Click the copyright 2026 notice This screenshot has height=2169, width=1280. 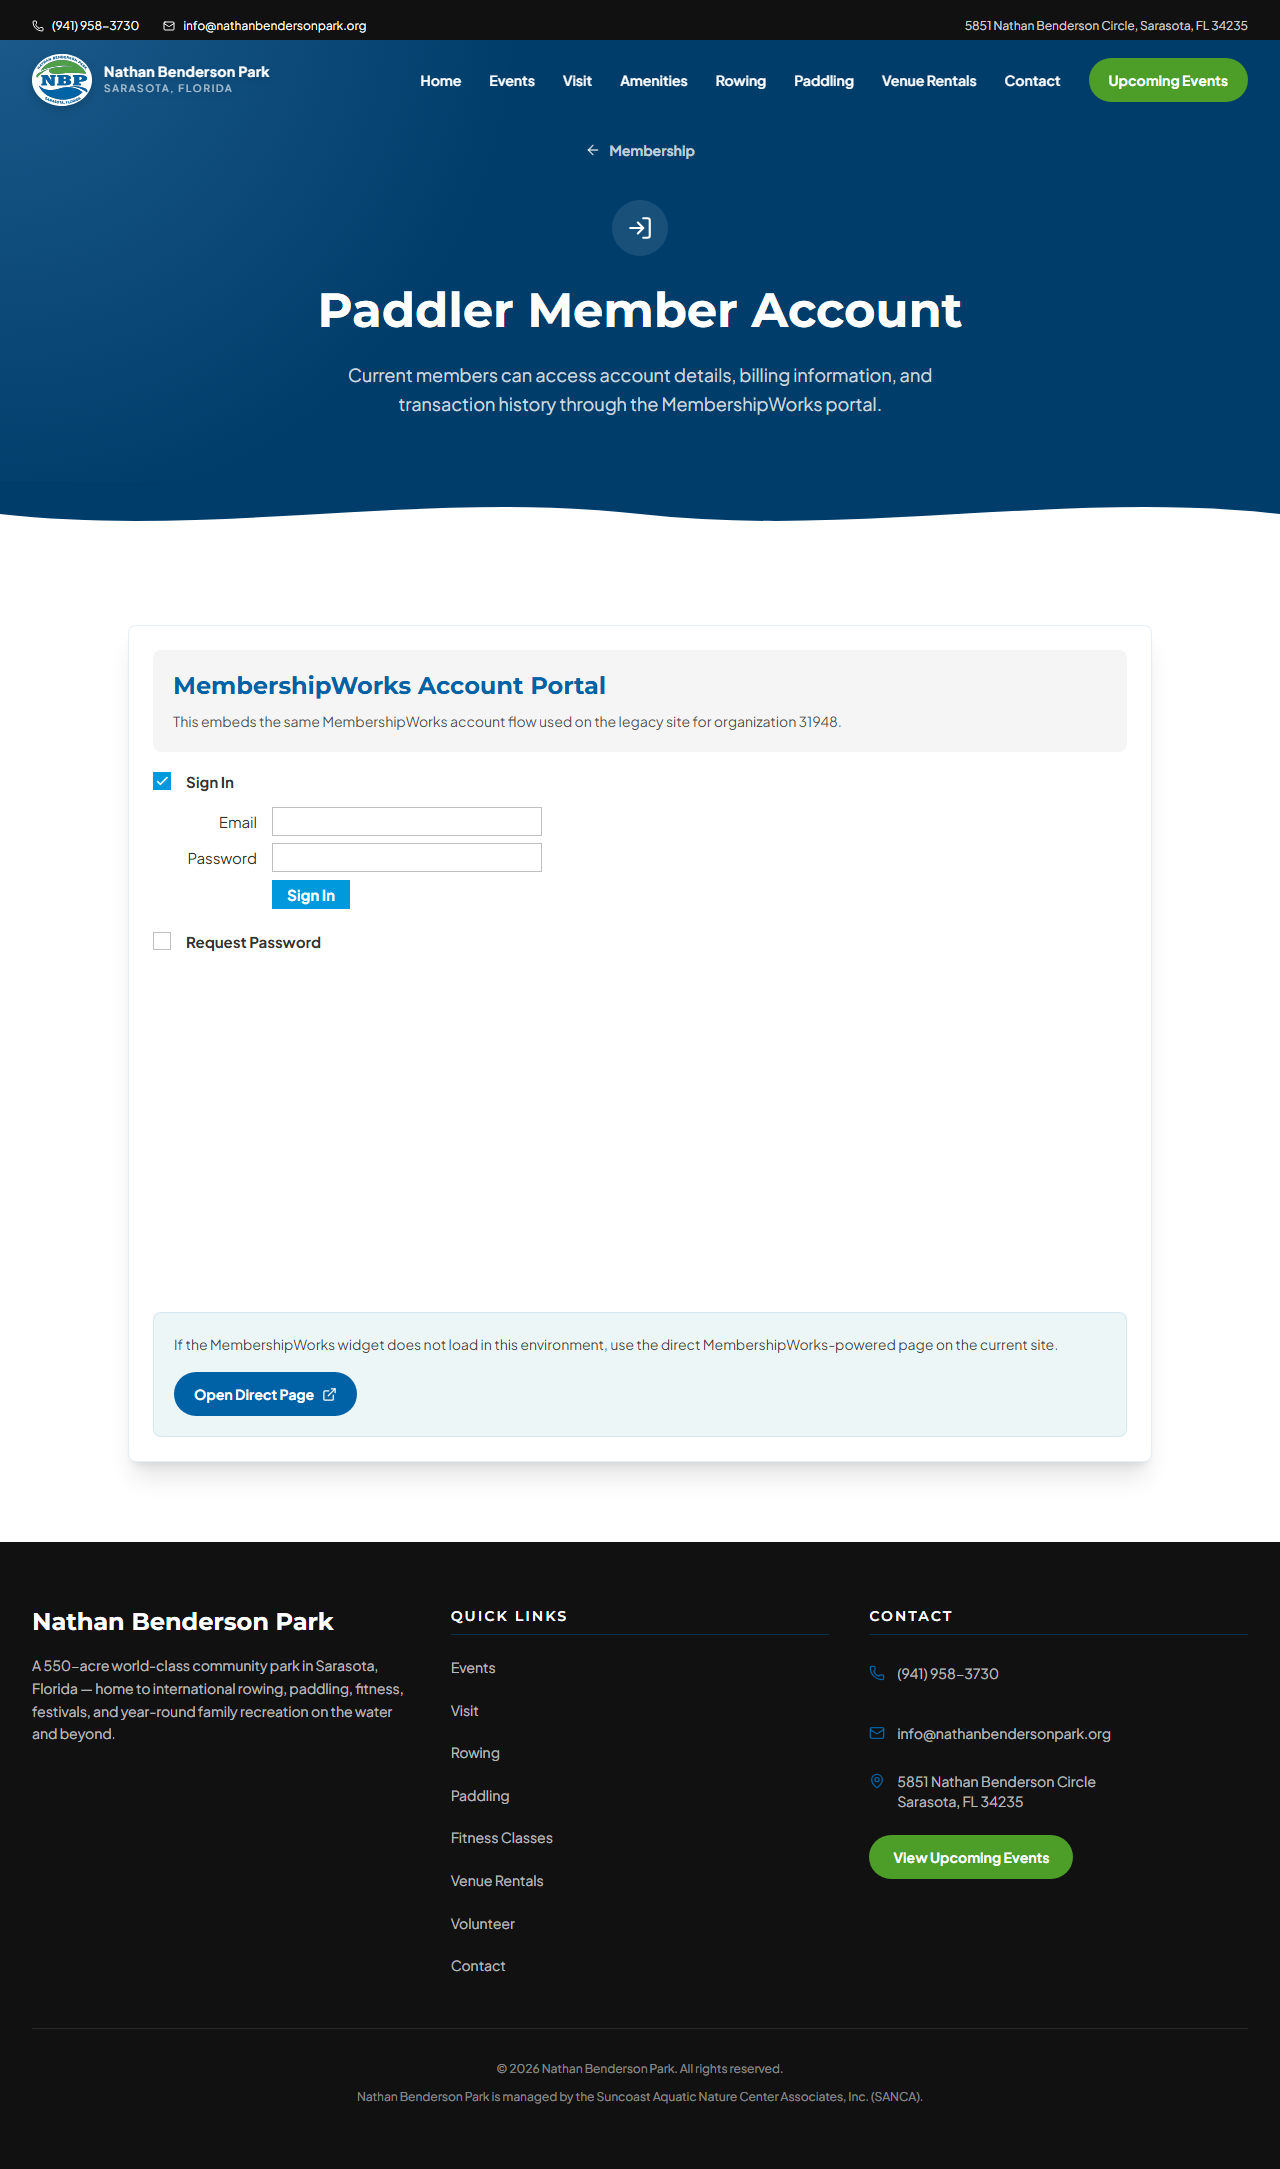[x=640, y=2069]
